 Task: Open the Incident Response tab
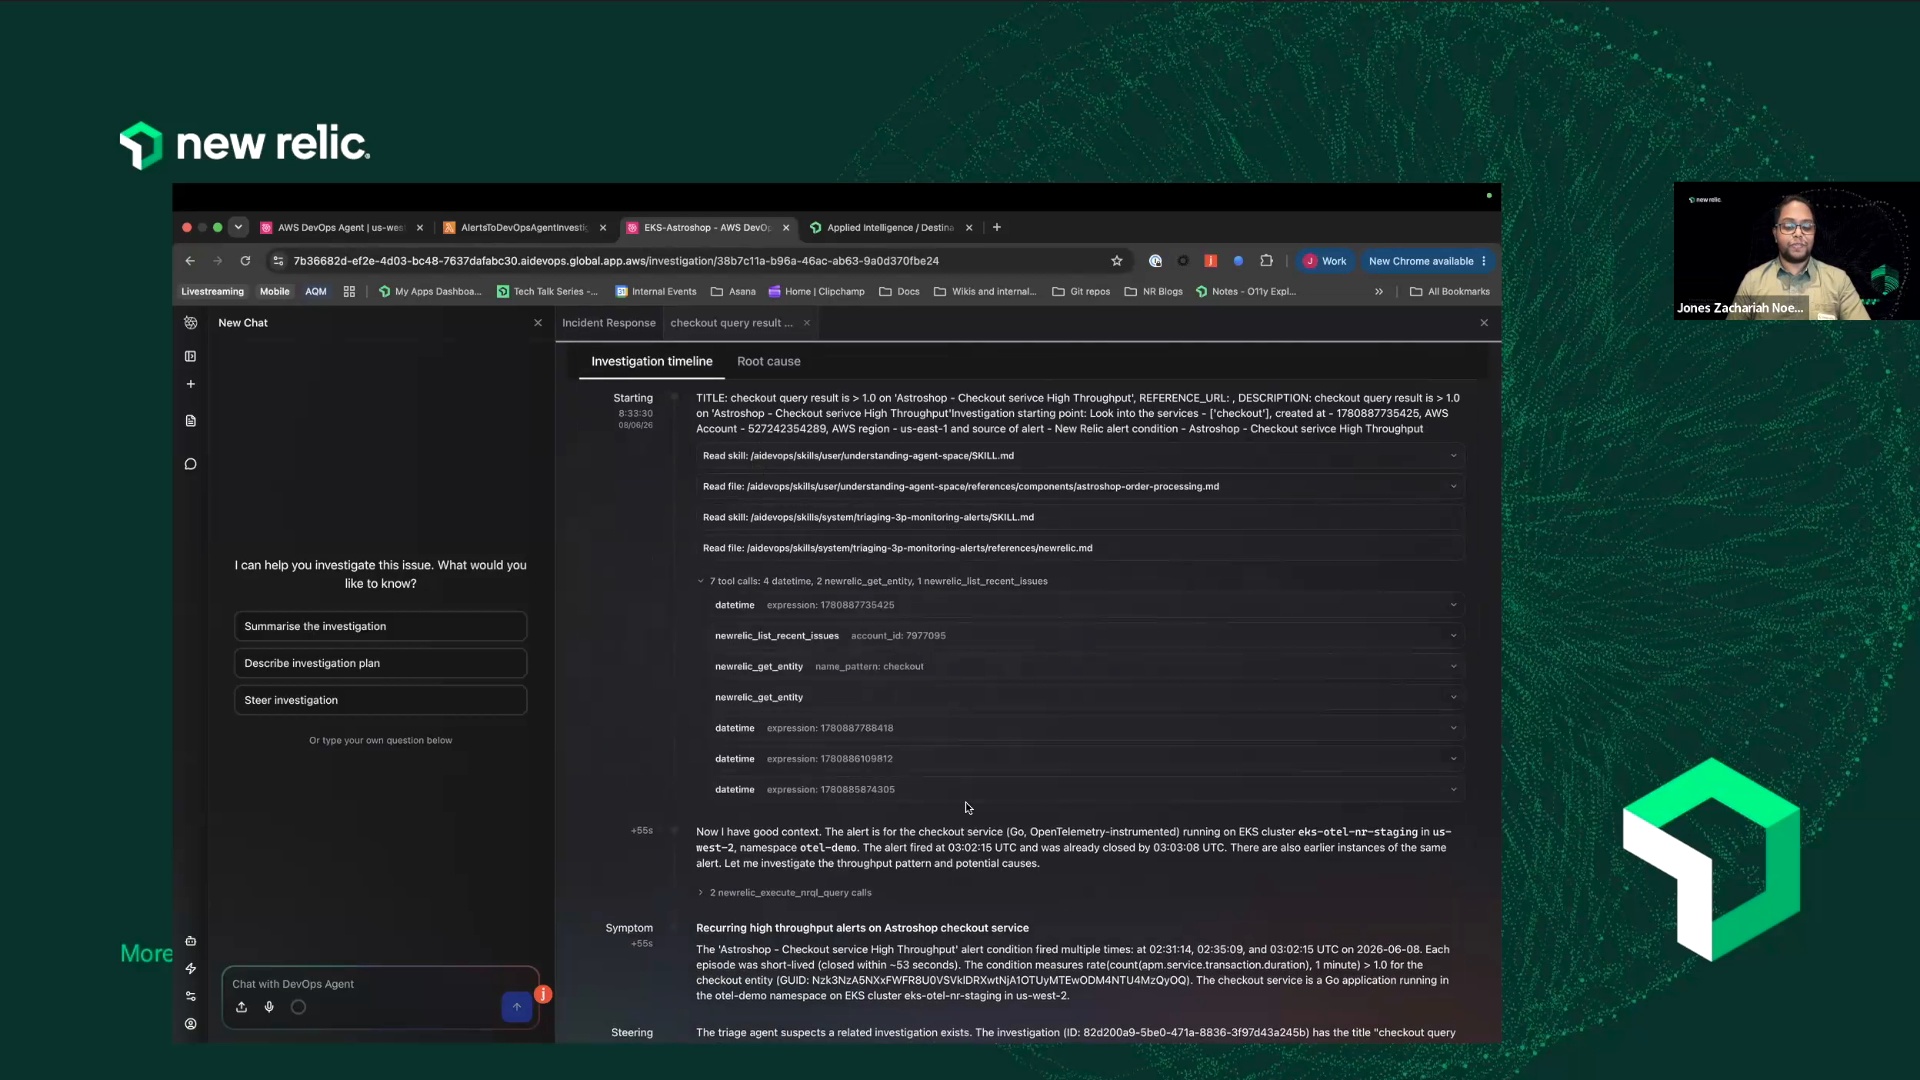click(609, 323)
